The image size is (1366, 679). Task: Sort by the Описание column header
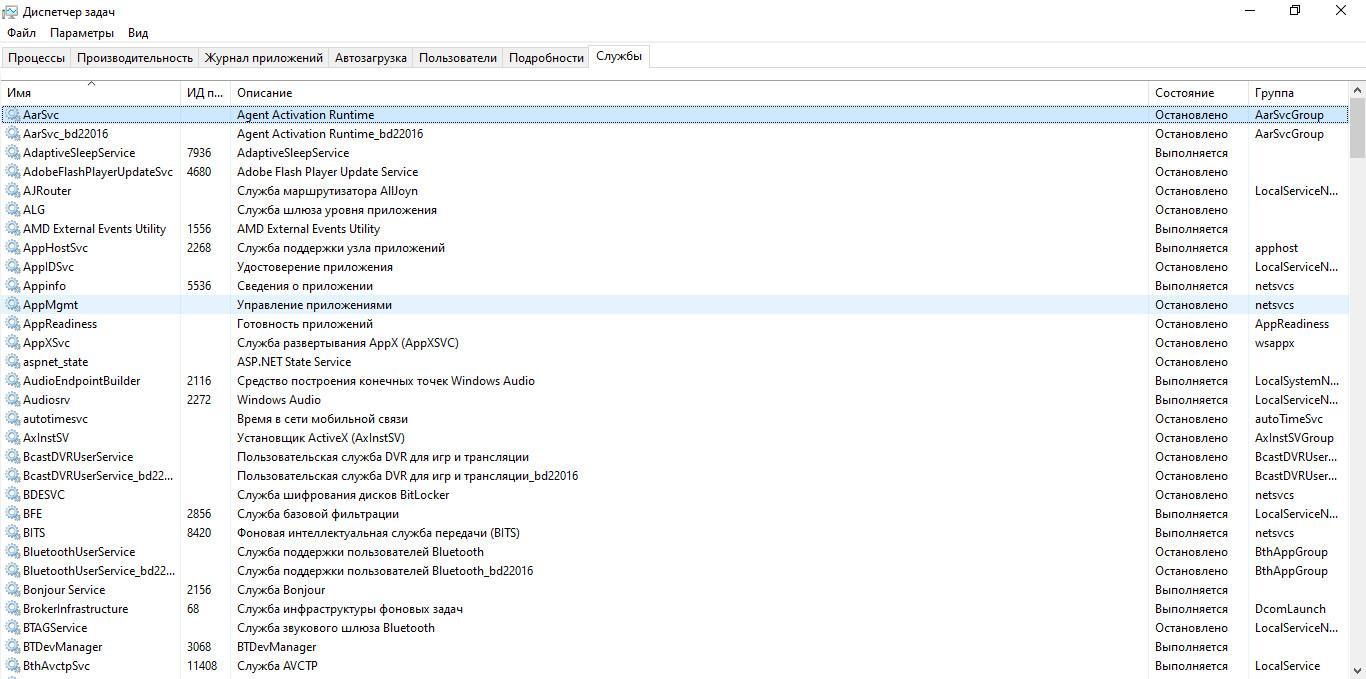(x=689, y=93)
